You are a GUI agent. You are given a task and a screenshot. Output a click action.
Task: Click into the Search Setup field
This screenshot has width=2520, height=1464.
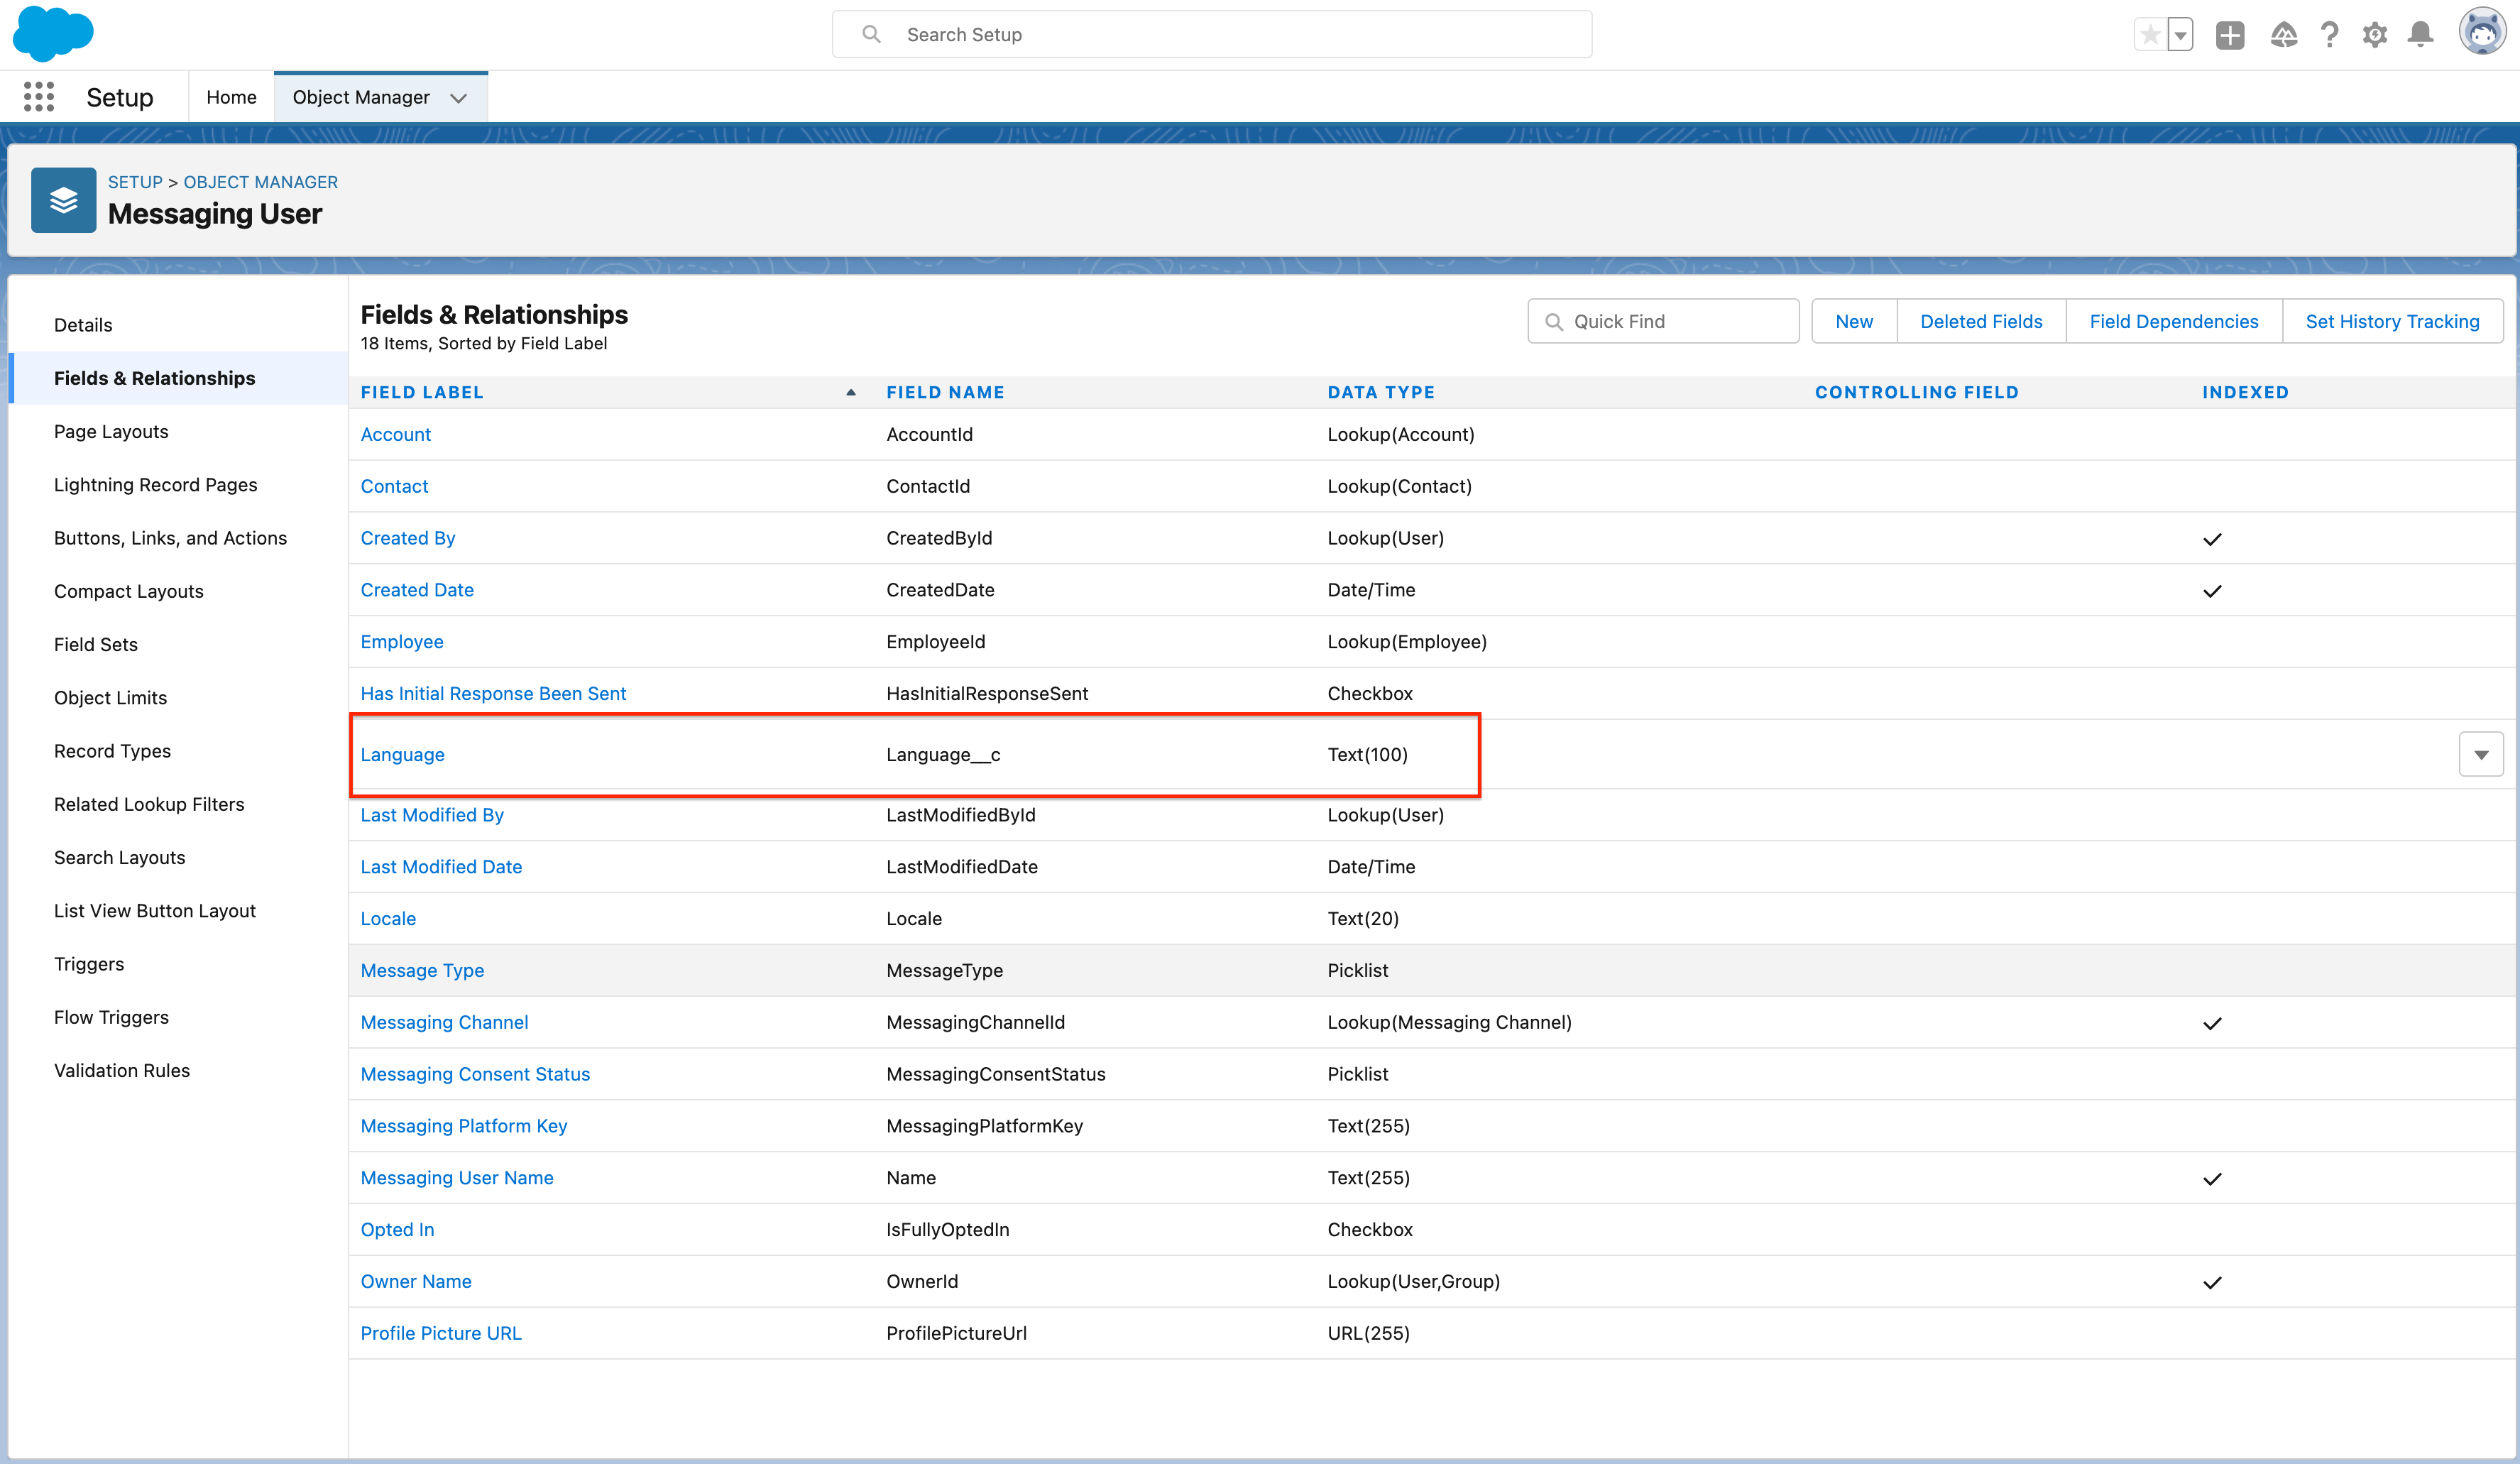coord(1212,34)
